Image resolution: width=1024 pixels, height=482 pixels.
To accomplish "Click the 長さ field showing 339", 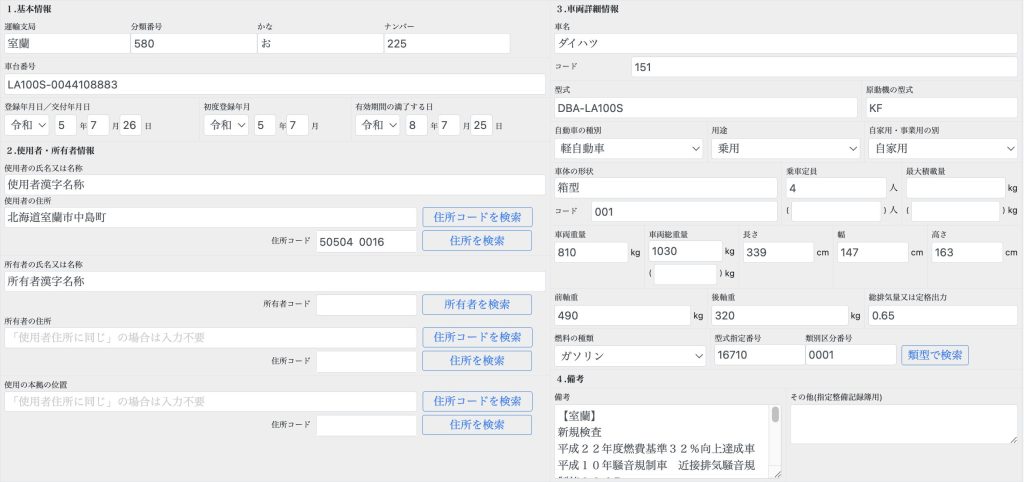I will click(778, 252).
